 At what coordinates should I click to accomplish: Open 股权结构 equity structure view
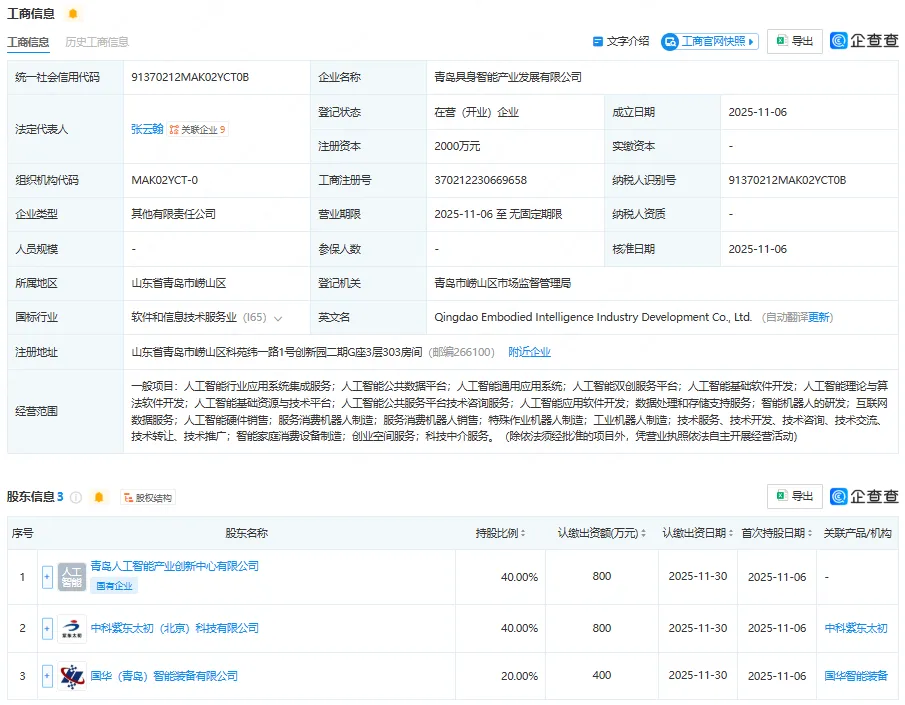[x=146, y=497]
